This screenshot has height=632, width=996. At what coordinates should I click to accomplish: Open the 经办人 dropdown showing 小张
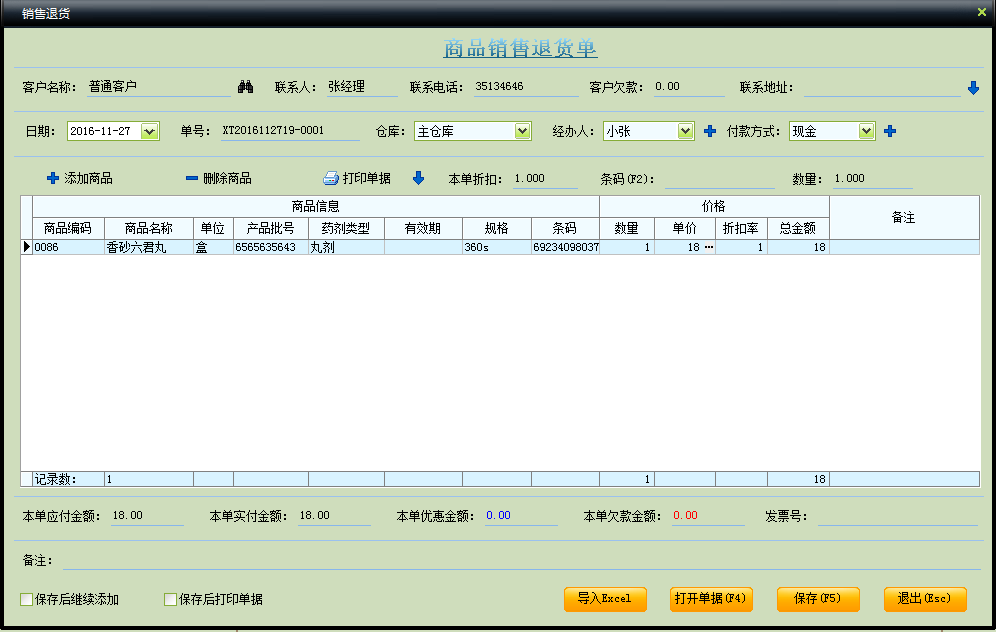[685, 131]
